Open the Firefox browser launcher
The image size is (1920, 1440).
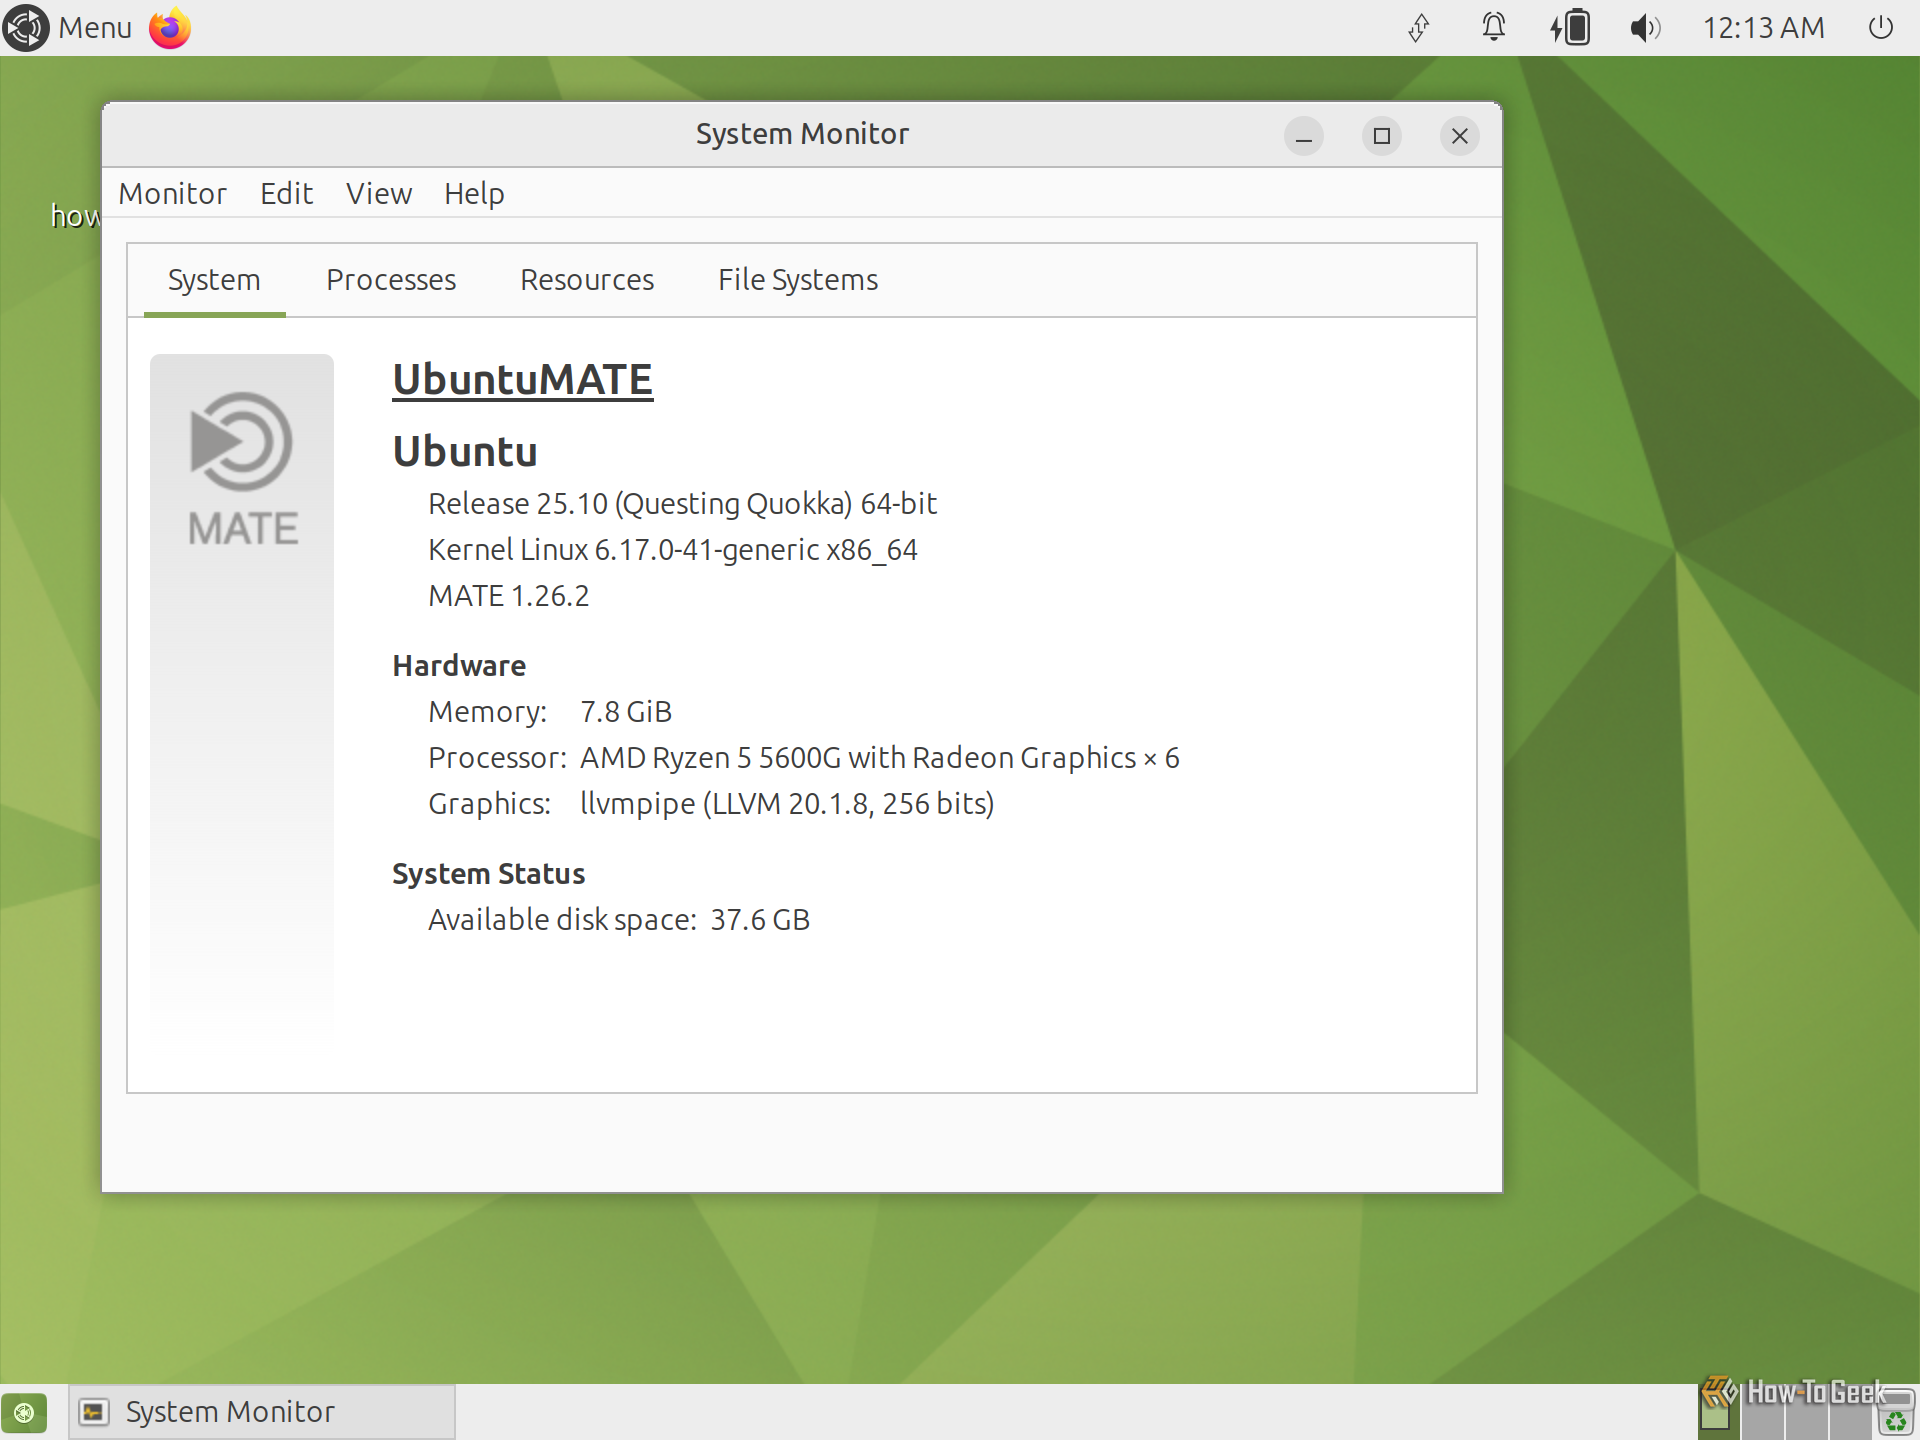coord(170,27)
